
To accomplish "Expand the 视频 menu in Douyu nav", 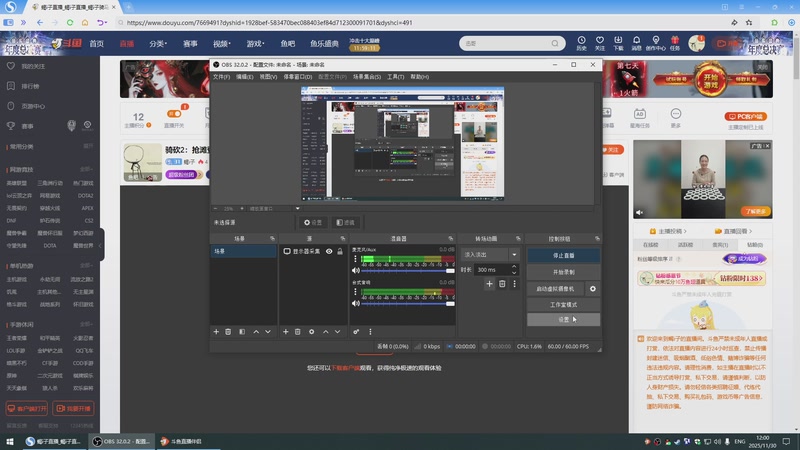I will point(222,44).
